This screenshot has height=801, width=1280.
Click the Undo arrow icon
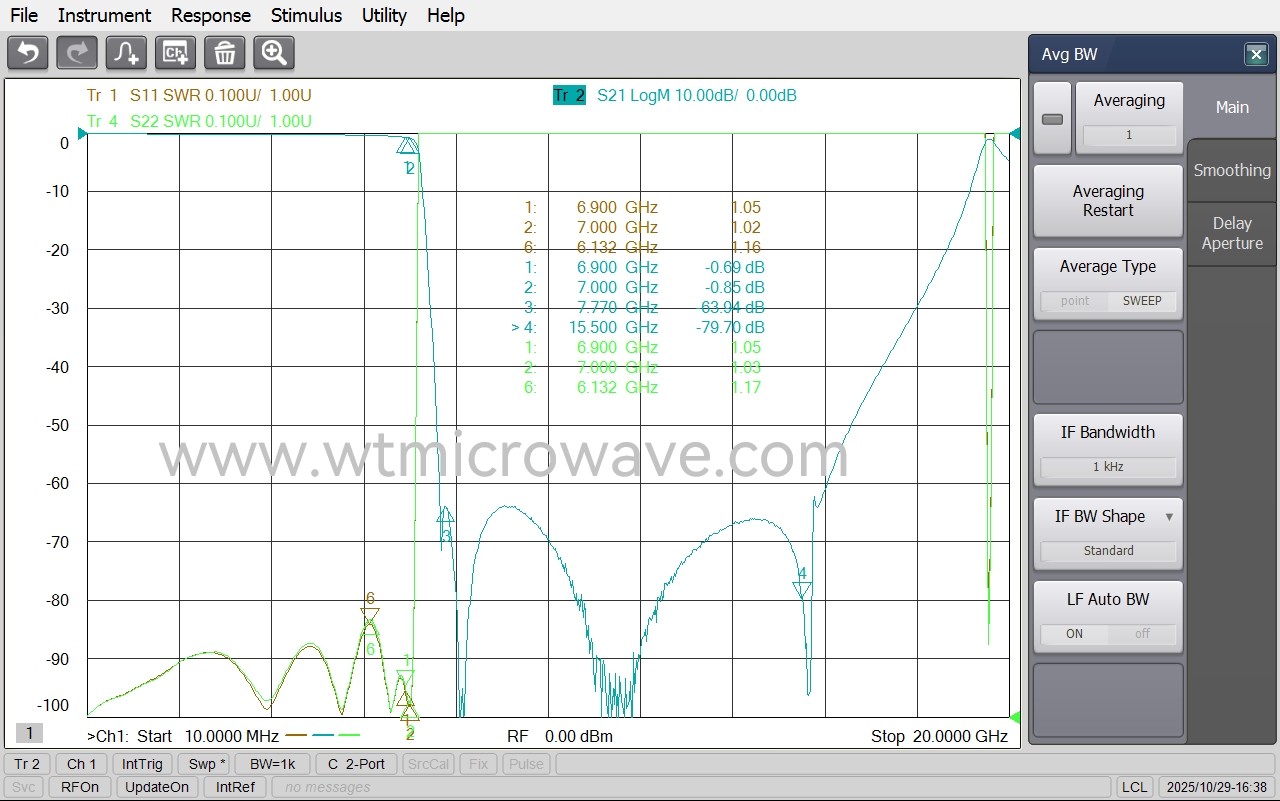(28, 53)
